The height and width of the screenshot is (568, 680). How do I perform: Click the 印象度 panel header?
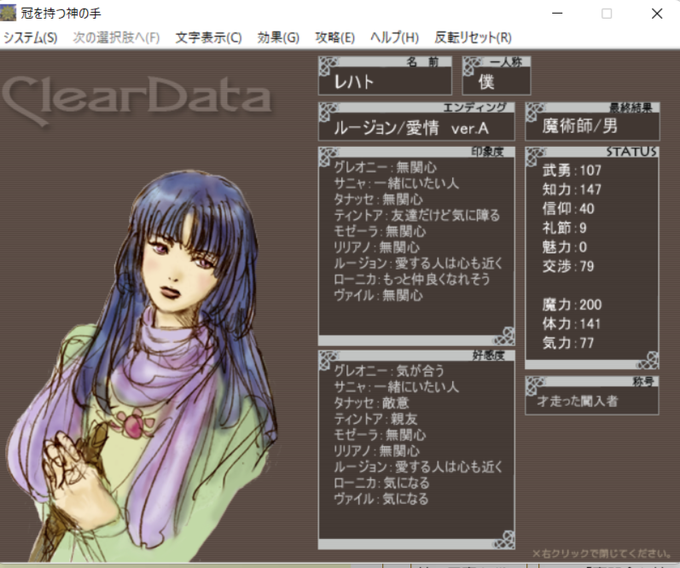click(x=417, y=152)
